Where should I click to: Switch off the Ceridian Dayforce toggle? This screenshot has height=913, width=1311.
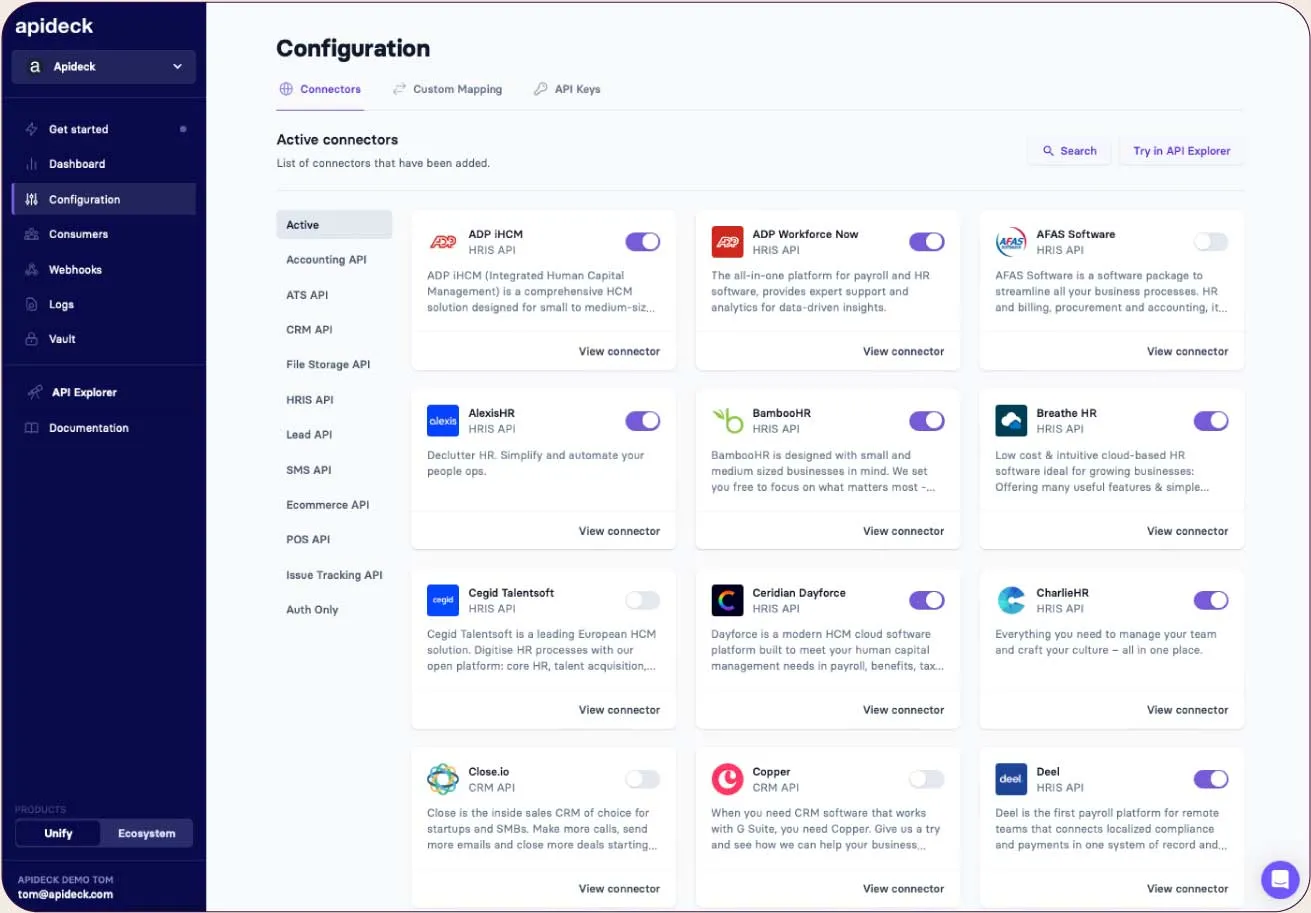[927, 600]
